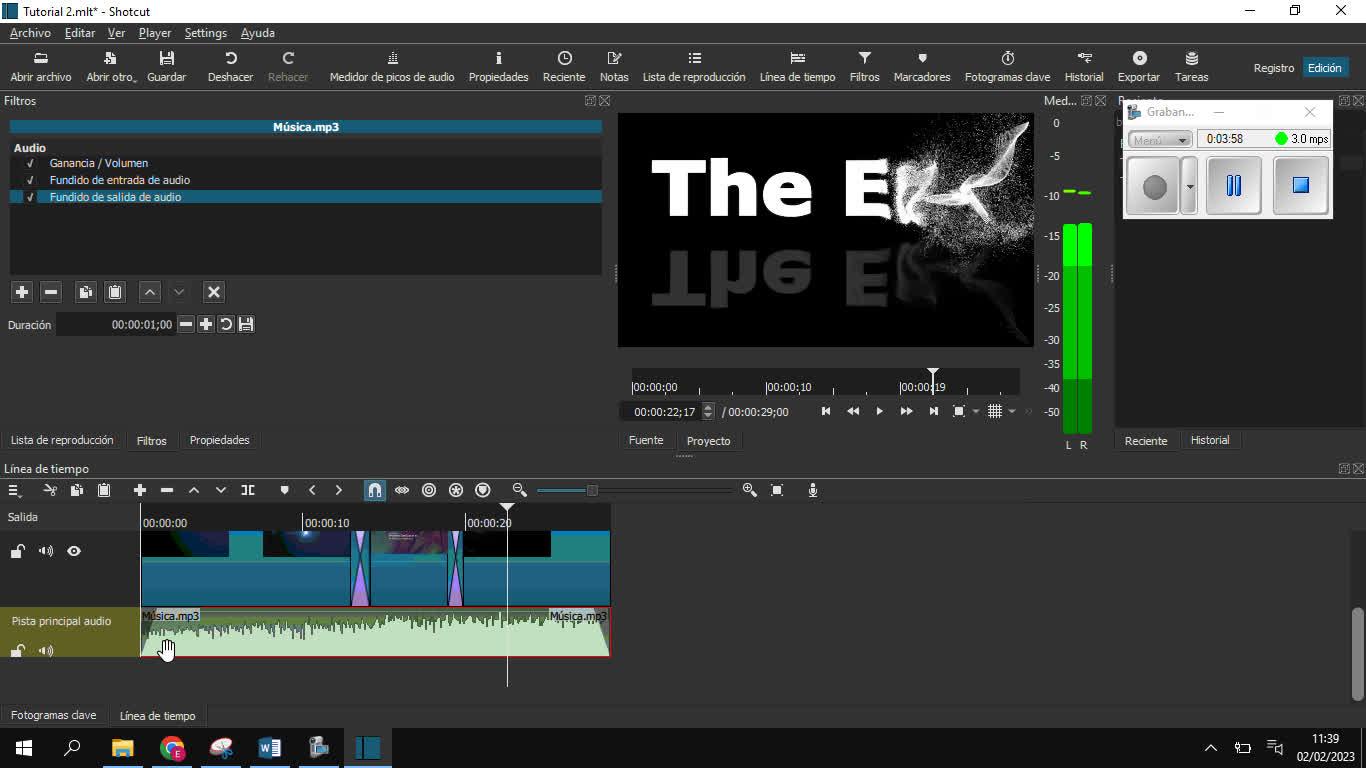Hide the video track with eye icon
Image resolution: width=1366 pixels, height=768 pixels.
coord(74,551)
